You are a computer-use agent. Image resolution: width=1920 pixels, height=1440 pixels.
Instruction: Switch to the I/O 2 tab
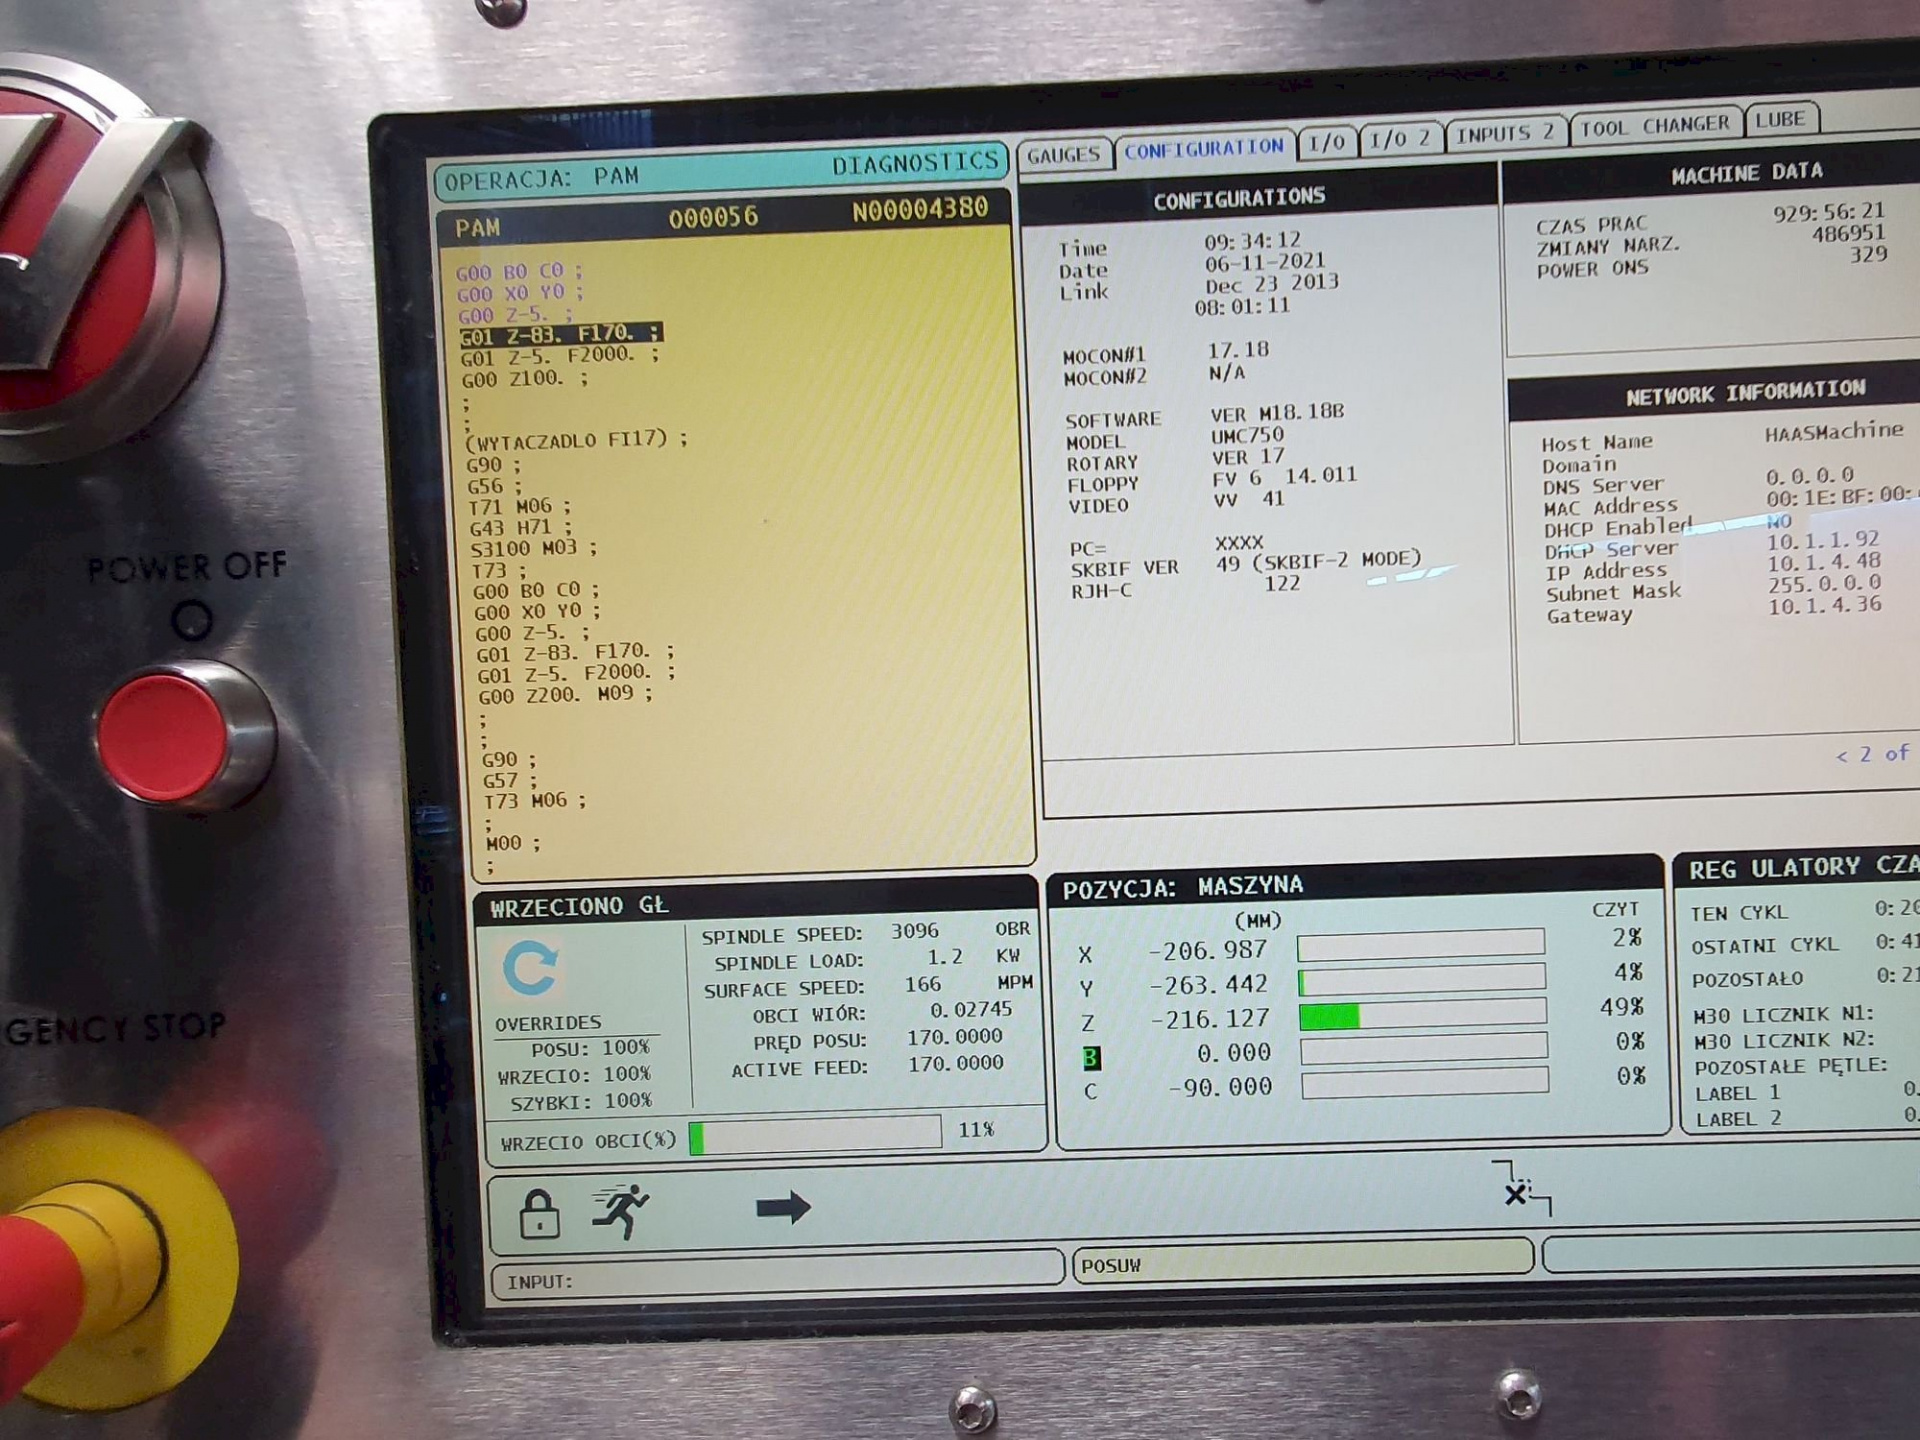(1399, 139)
